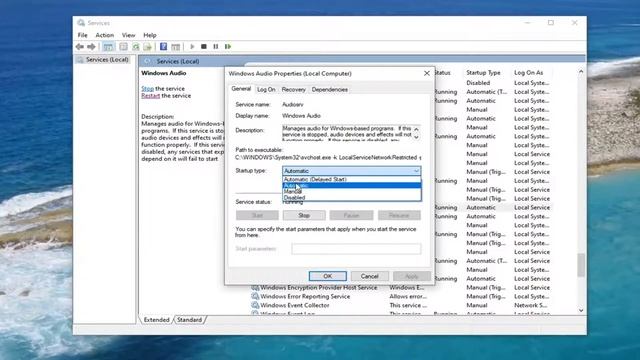Click the Windows Audio heading in the left pane
This screenshot has width=640, height=360.
tap(164, 73)
